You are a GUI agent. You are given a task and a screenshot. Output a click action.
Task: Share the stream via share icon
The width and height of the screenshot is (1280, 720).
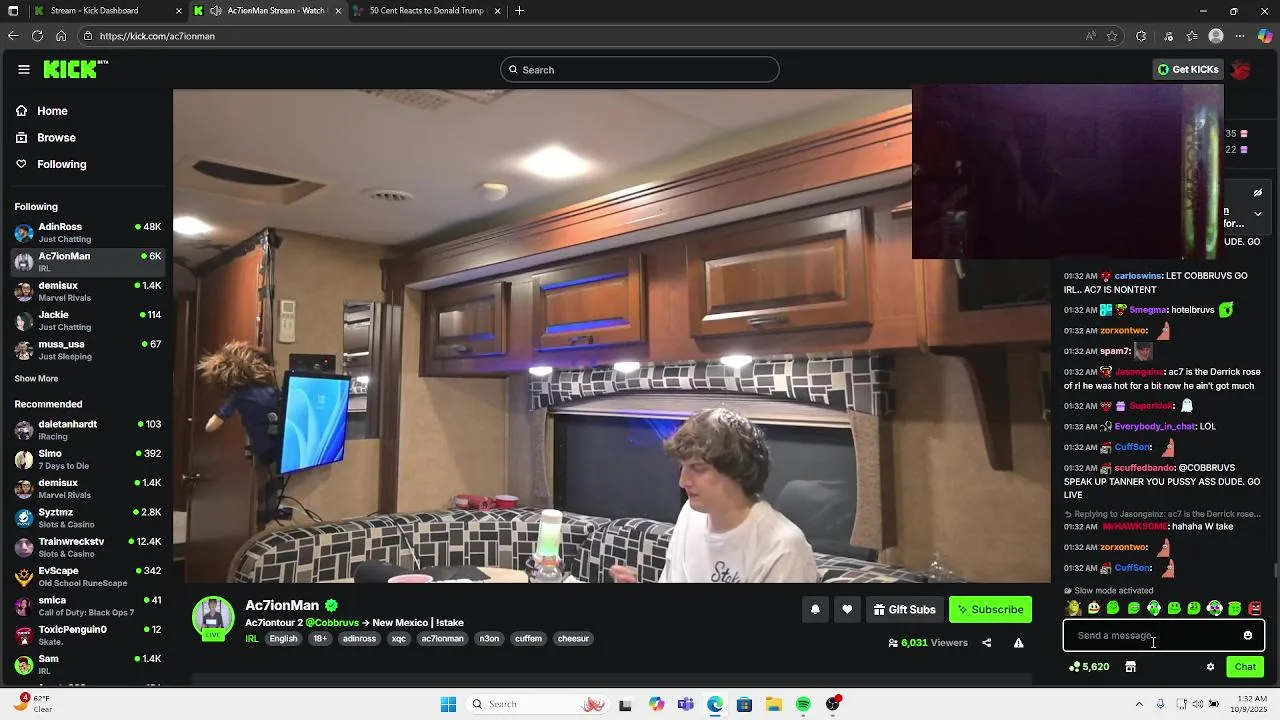click(987, 643)
